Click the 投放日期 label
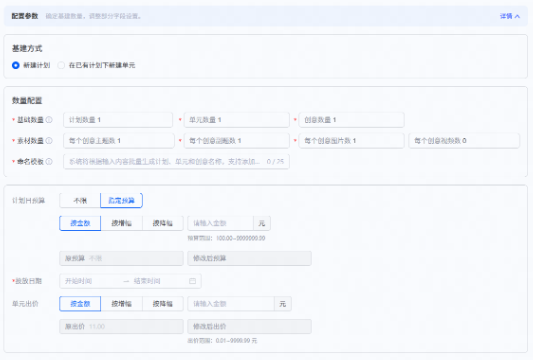Viewport: 533px width, 360px height. [x=28, y=281]
